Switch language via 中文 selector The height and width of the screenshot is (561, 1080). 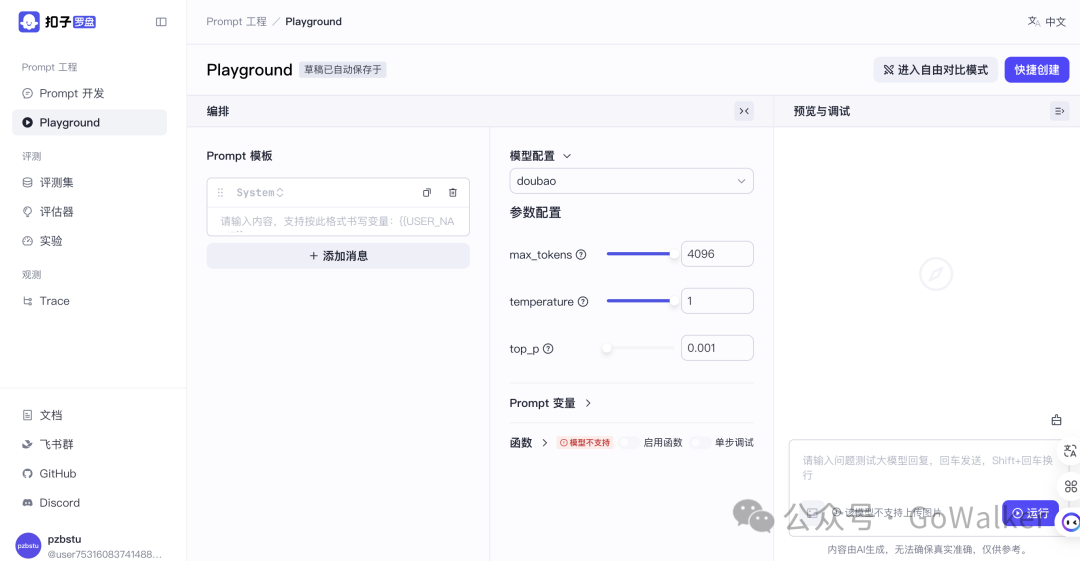pyautogui.click(x=1047, y=22)
